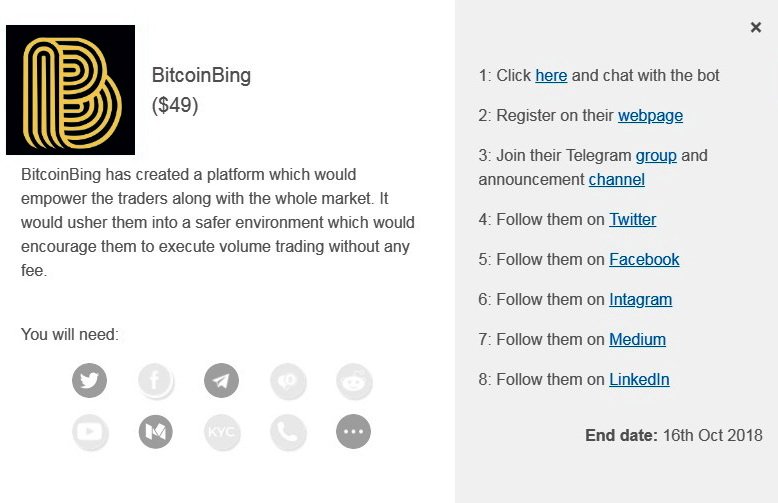778x503 pixels.
Task: Click the faded Facebook requirement icon
Action: (x=156, y=380)
